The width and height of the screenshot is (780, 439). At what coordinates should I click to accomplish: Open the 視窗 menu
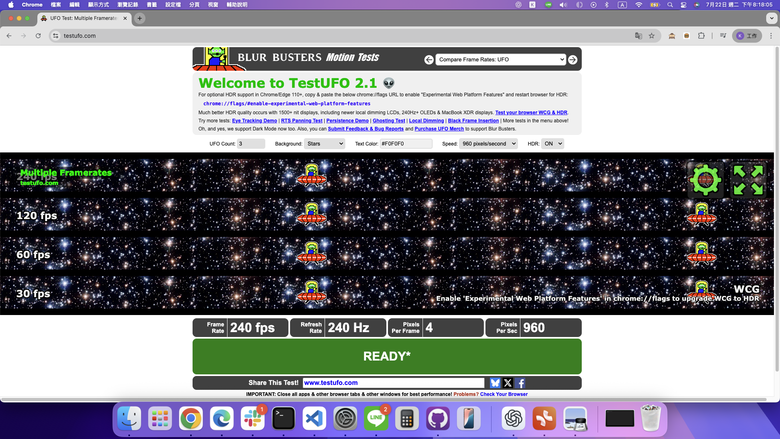pos(213,4)
